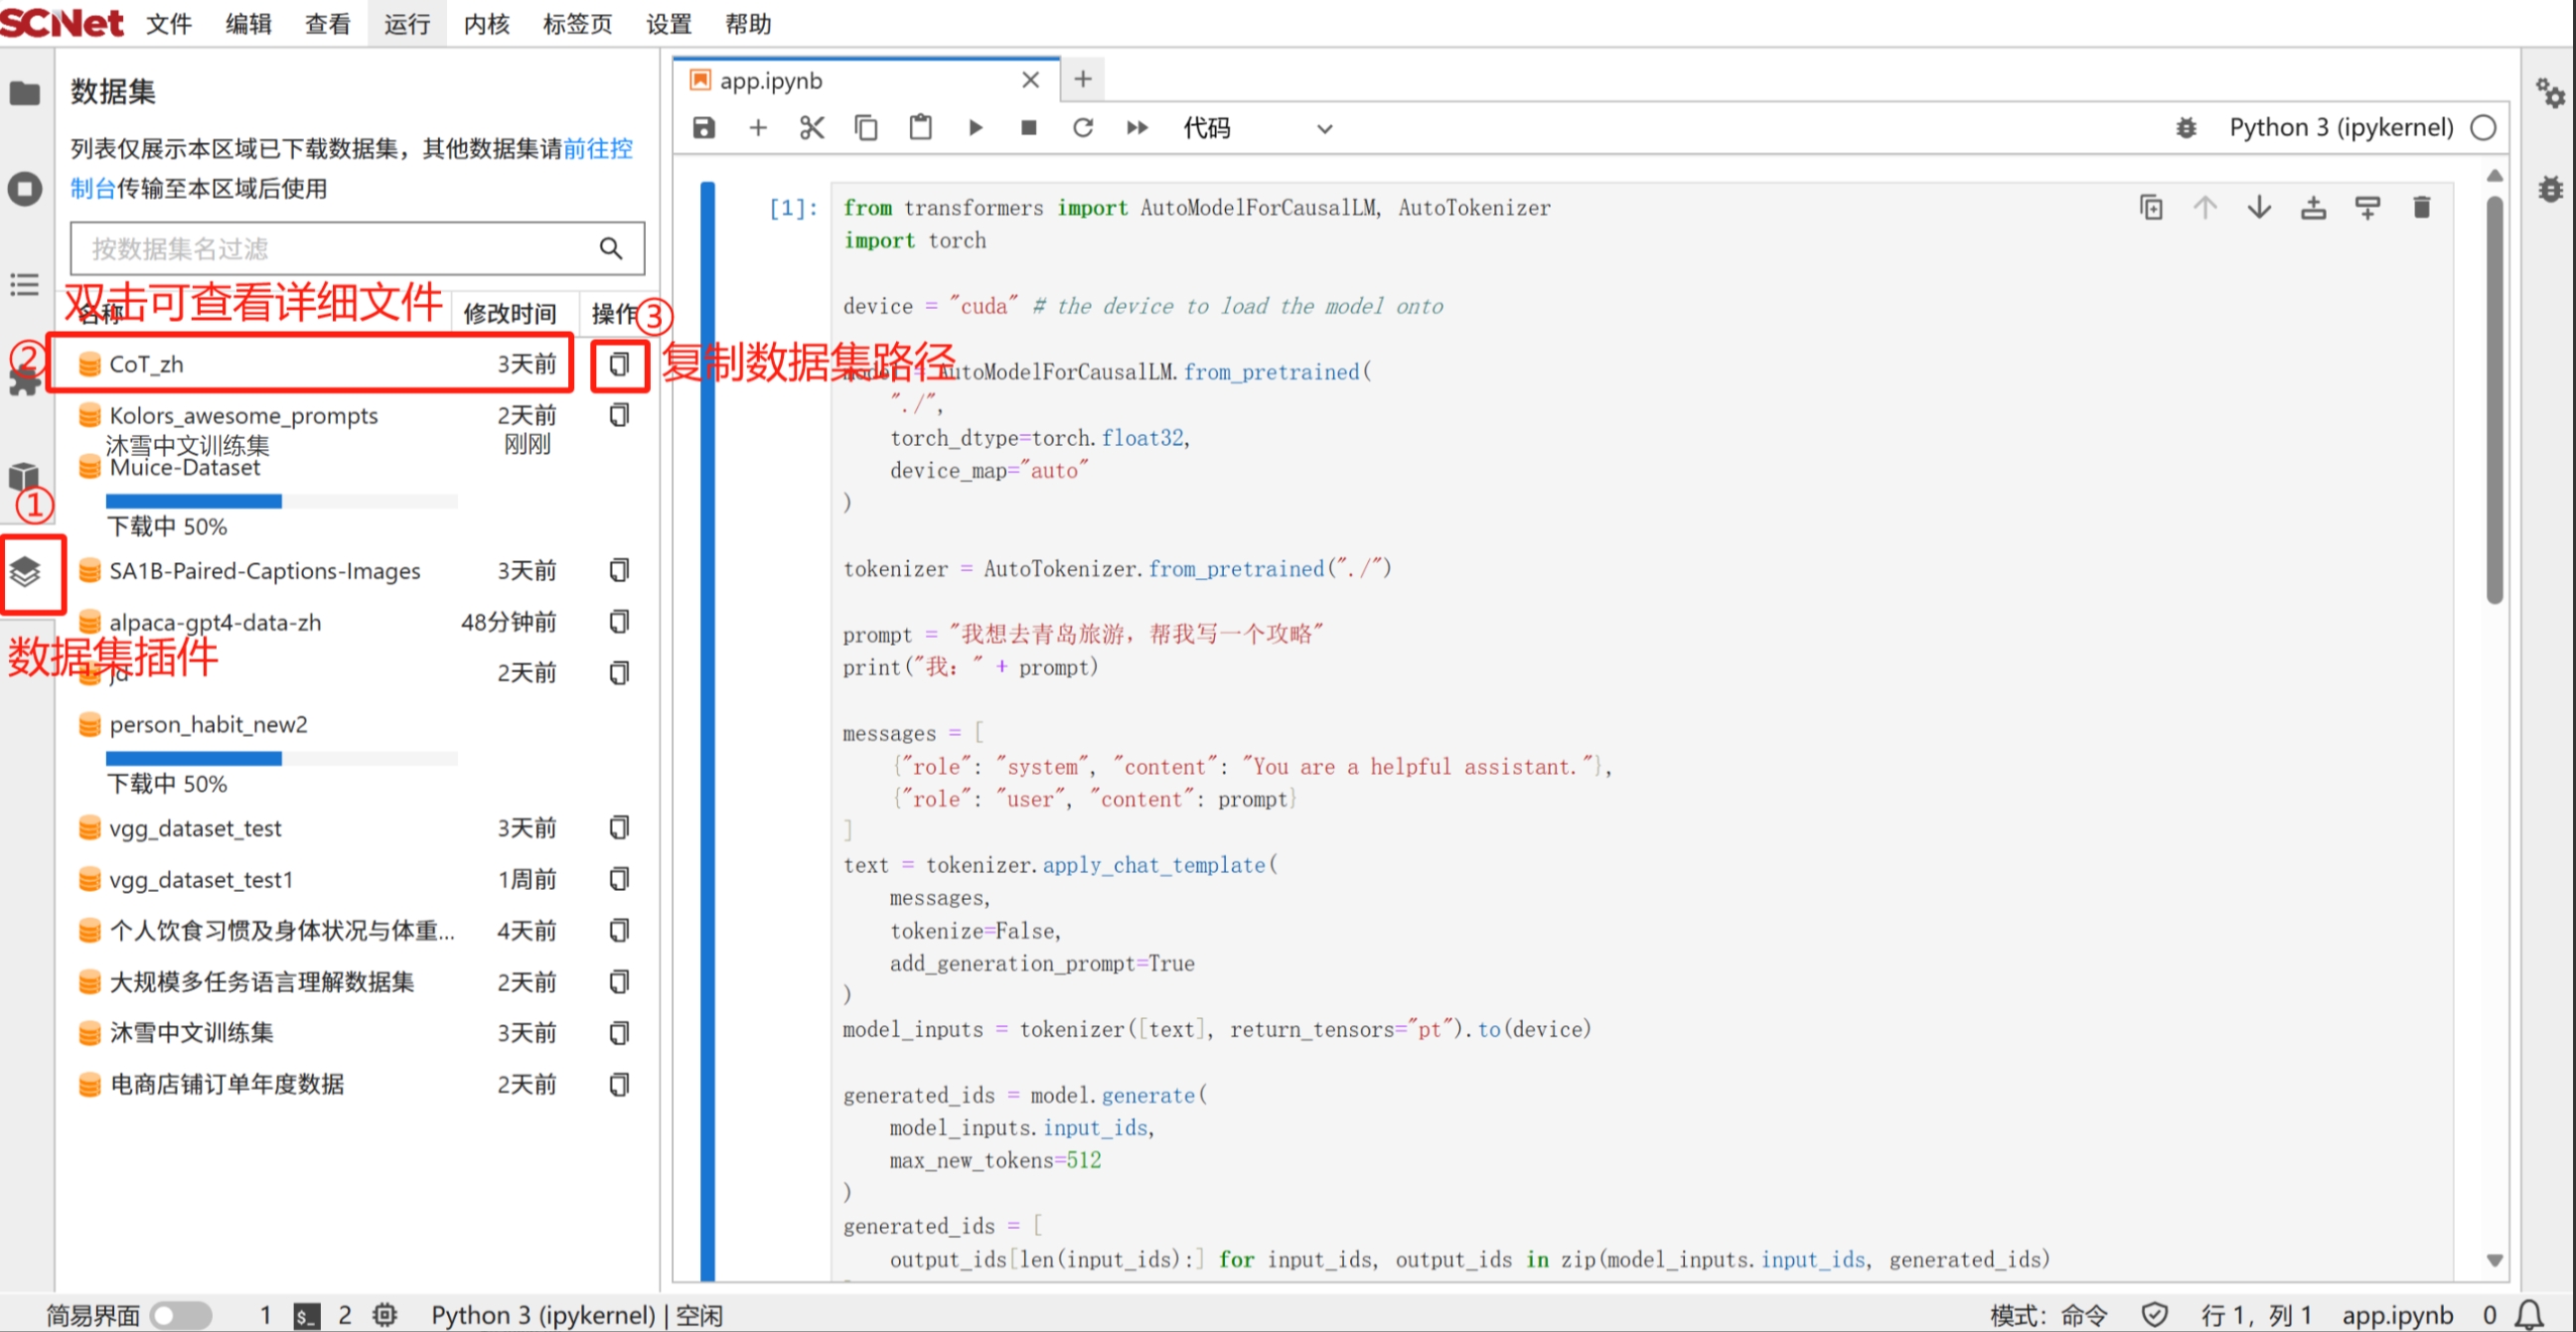Screen dimensions: 2576x1332
Task: Follow the 前往控制台 link
Action: point(597,149)
